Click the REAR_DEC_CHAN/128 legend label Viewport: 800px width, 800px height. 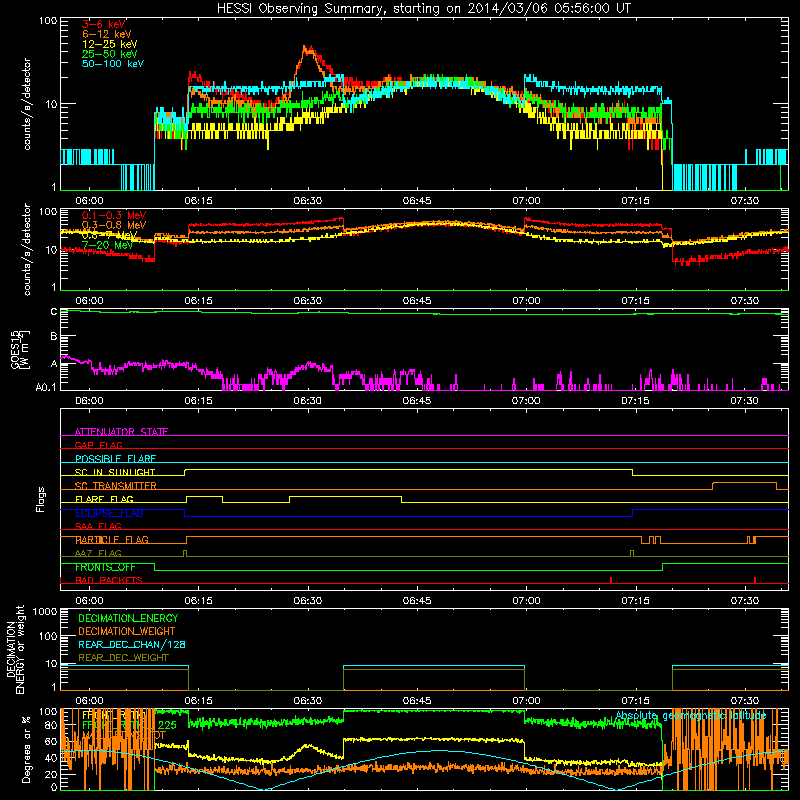click(132, 644)
